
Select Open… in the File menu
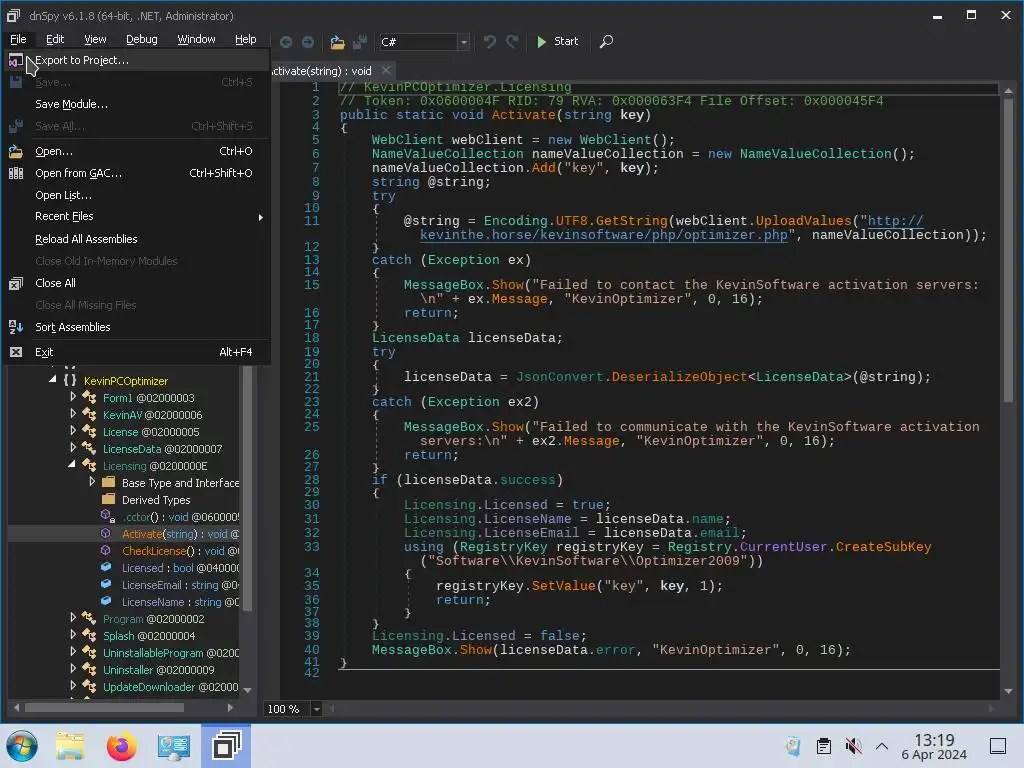tap(136, 151)
